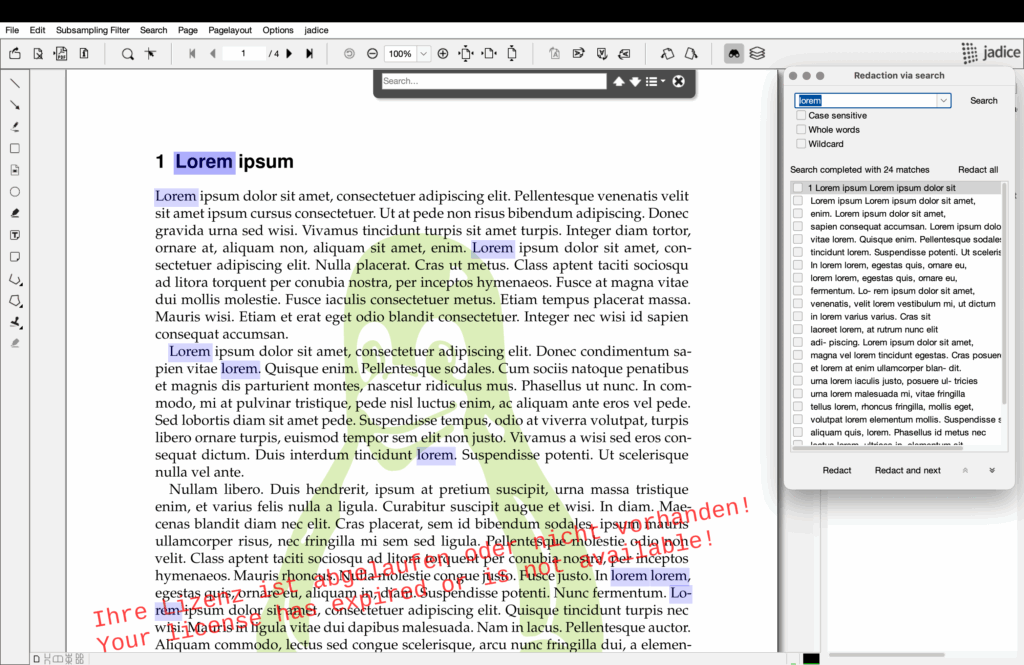Expand the redaction search term dropdown
Screen dimensions: 1024x665
[x=942, y=101]
